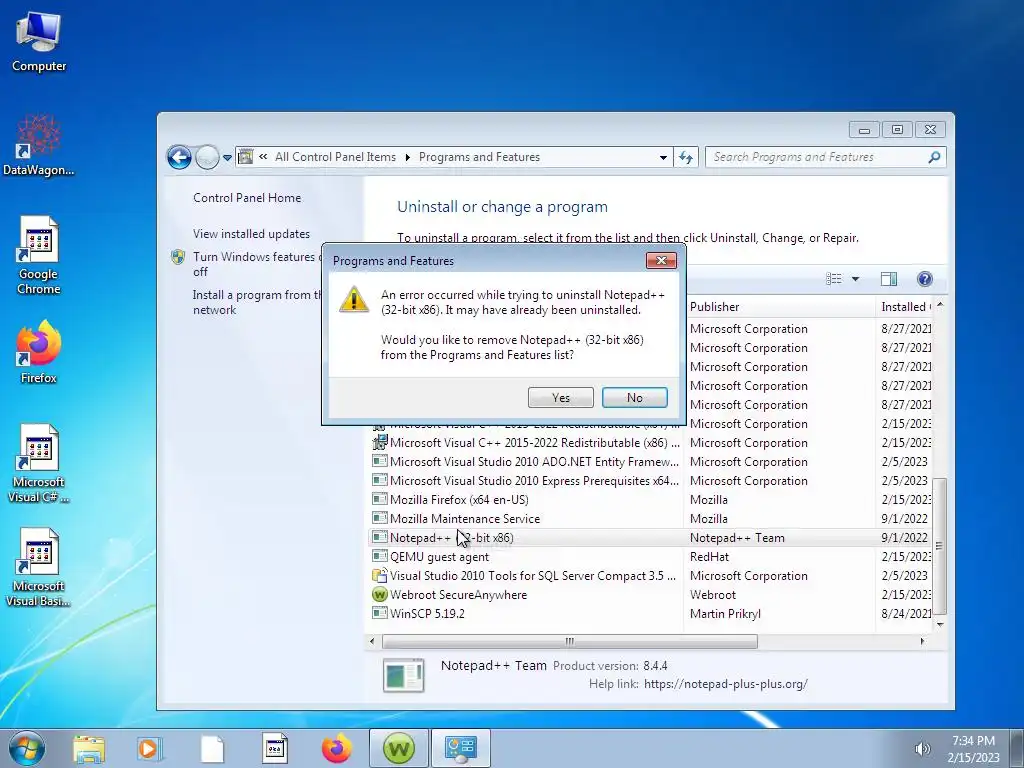Click the Visual C++ x86 Redistributable row icon
This screenshot has width=1024, height=768.
(379, 443)
